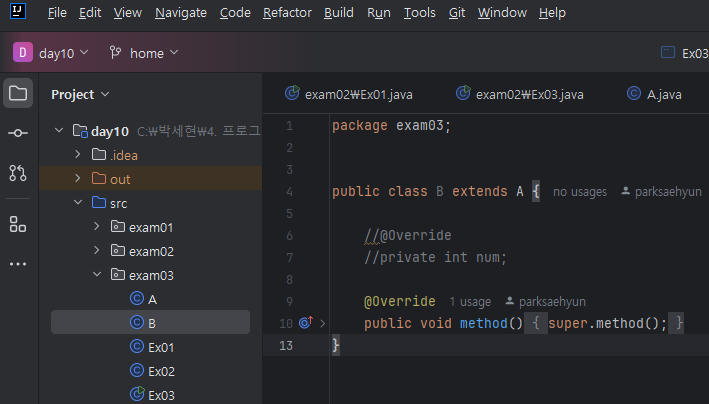Open the Edit menu
Screen dimensions: 709x404
pos(90,13)
